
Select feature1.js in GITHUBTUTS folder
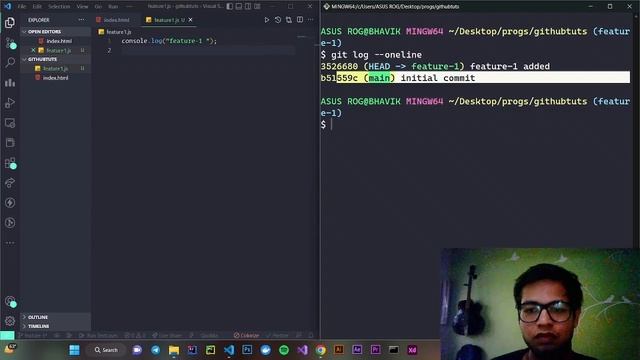coord(56,69)
